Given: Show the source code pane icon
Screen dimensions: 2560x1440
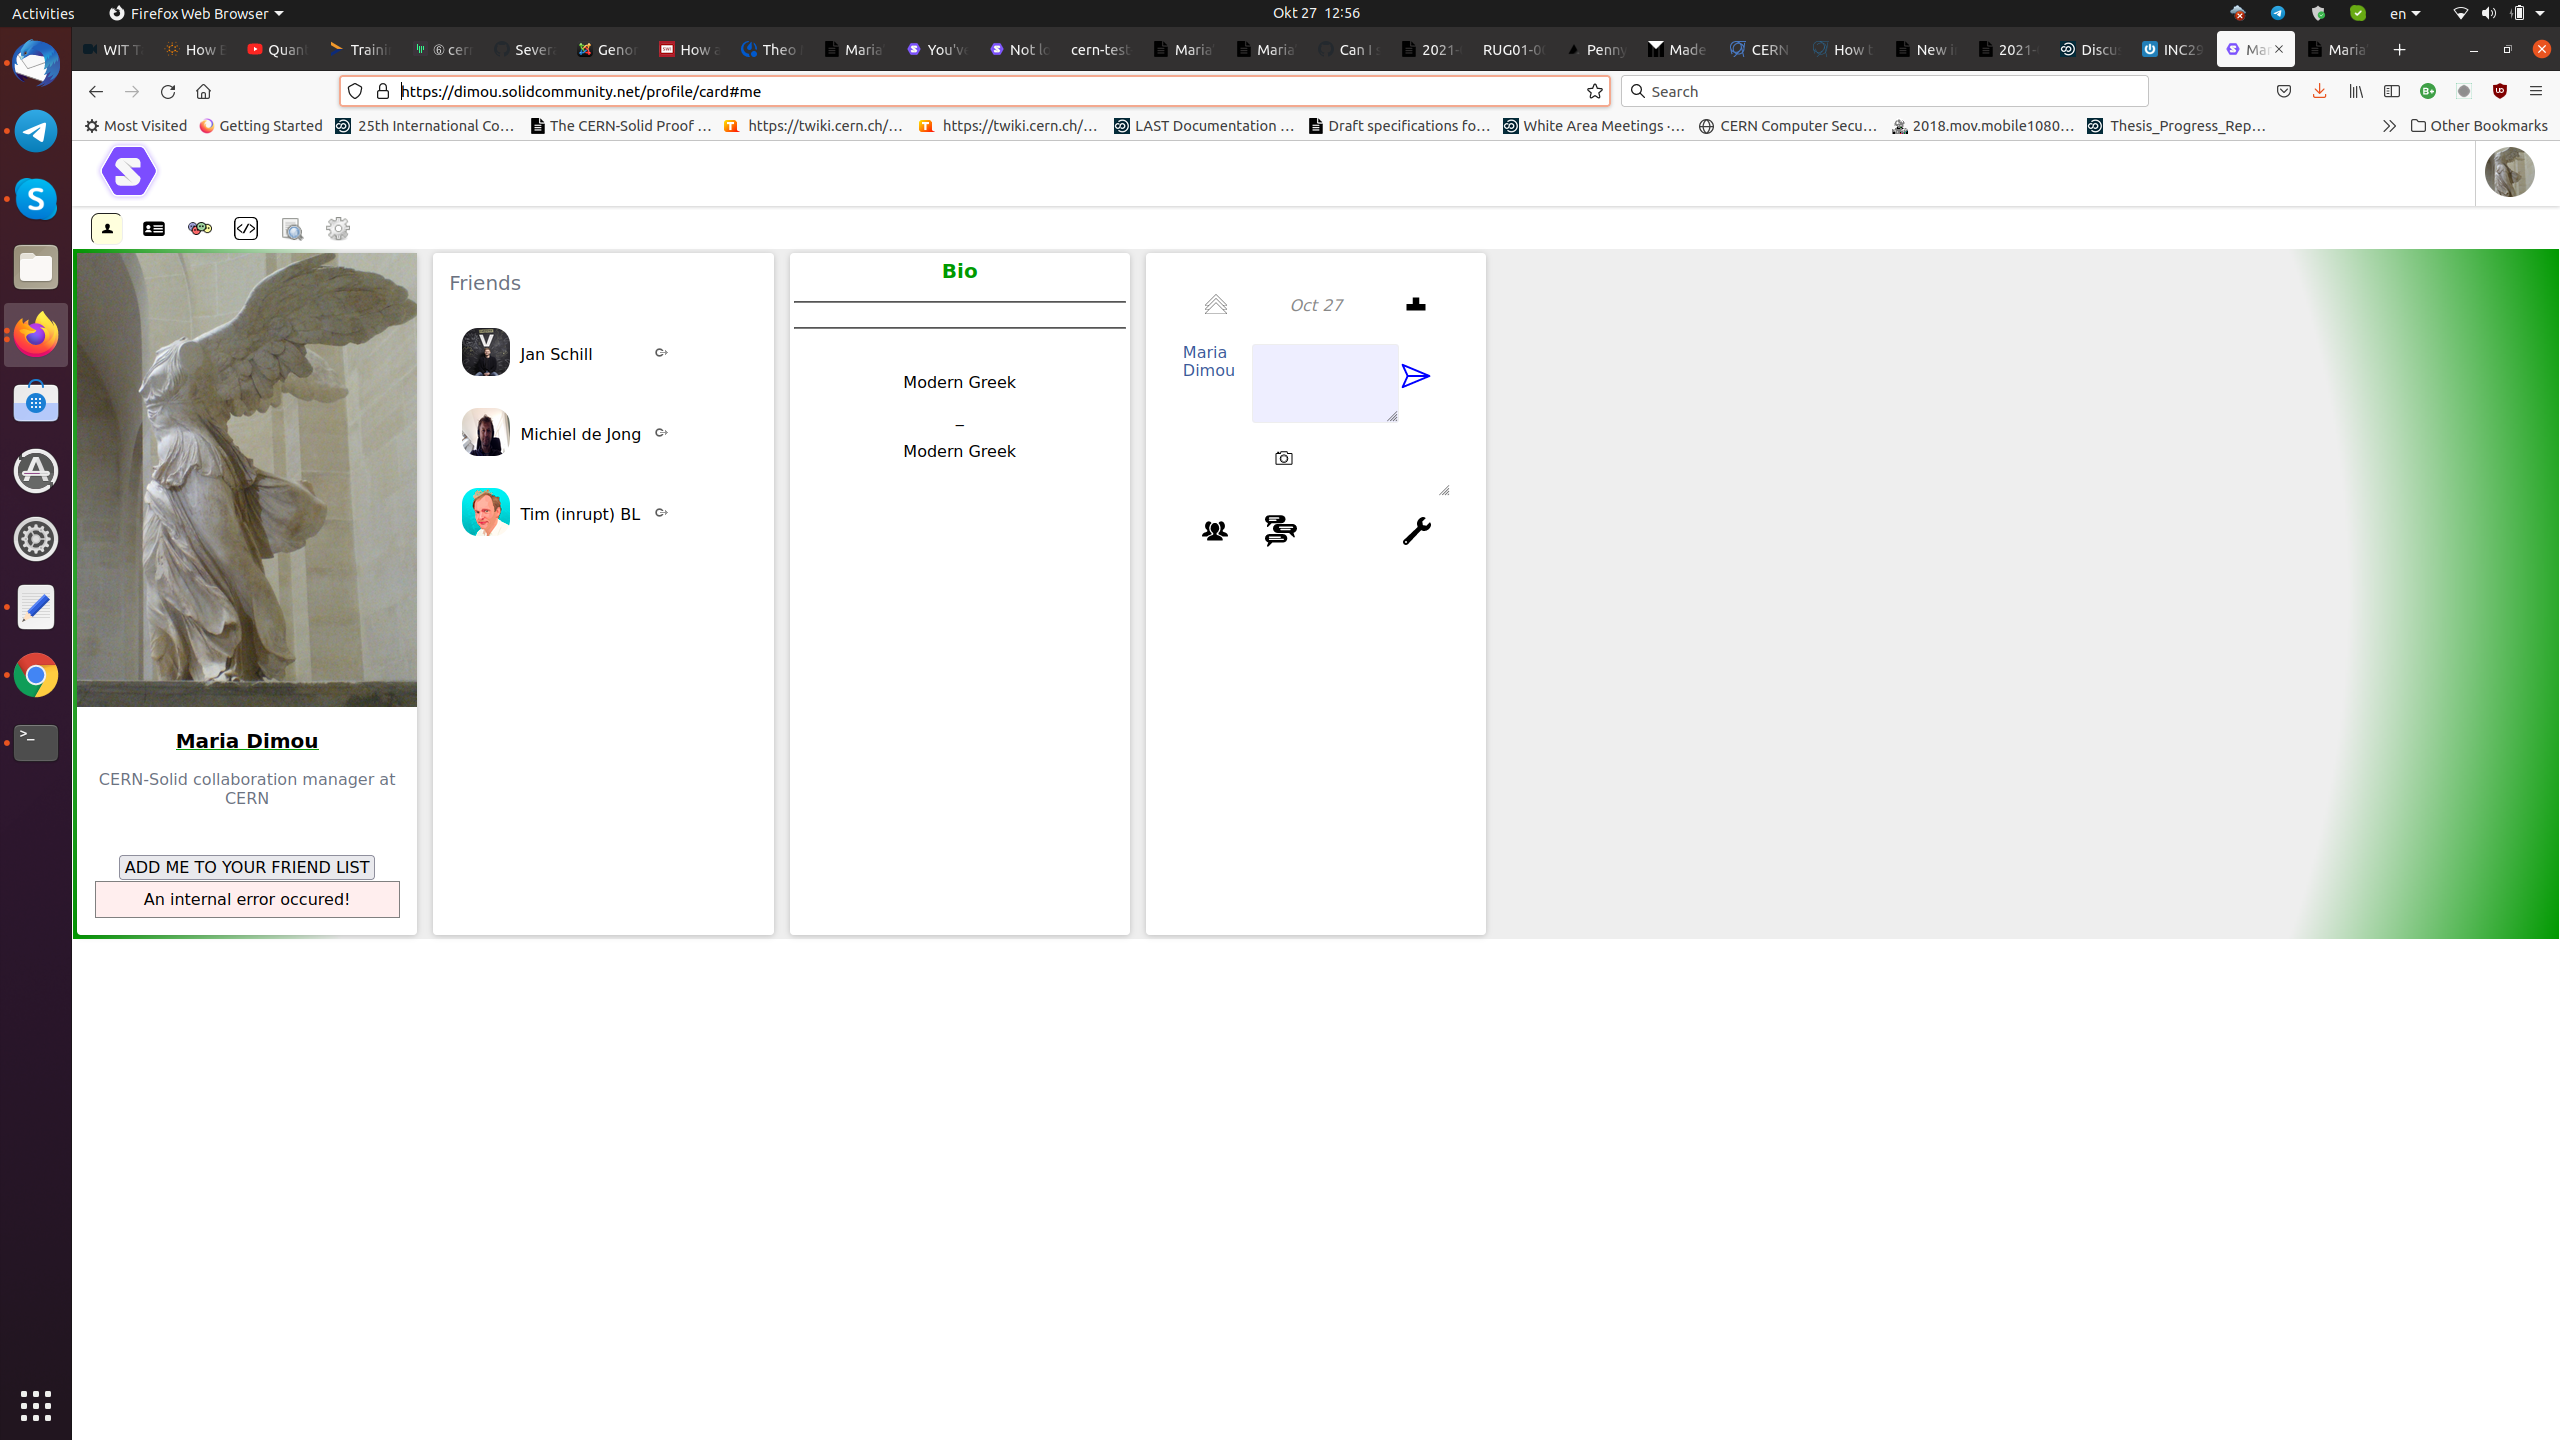Looking at the screenshot, I should pyautogui.click(x=246, y=229).
